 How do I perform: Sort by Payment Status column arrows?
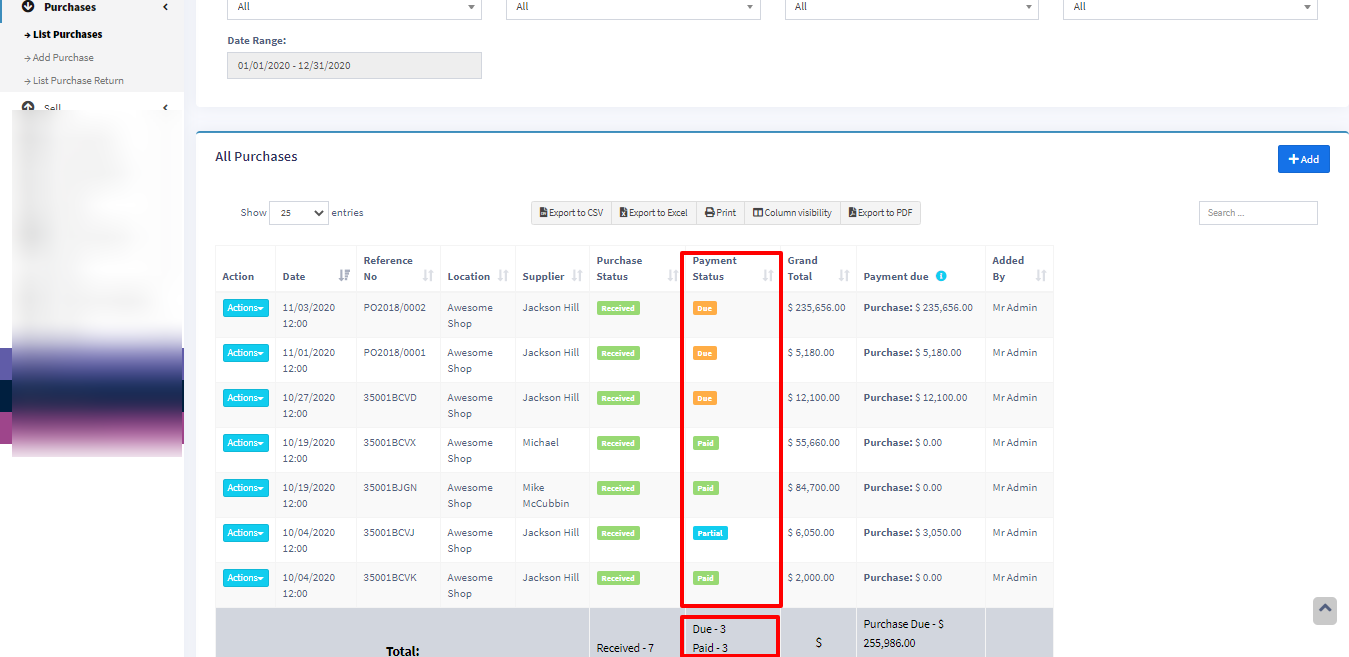(x=768, y=276)
